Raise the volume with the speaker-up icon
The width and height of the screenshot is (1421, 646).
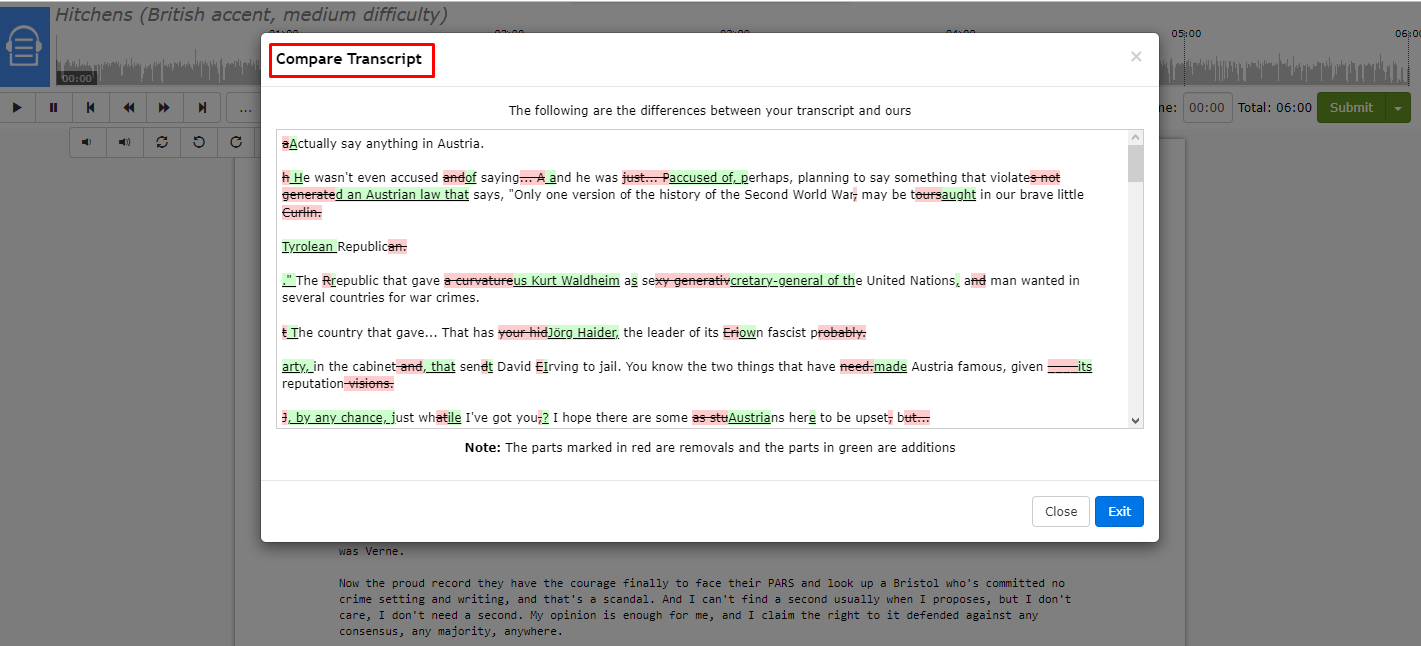point(125,142)
